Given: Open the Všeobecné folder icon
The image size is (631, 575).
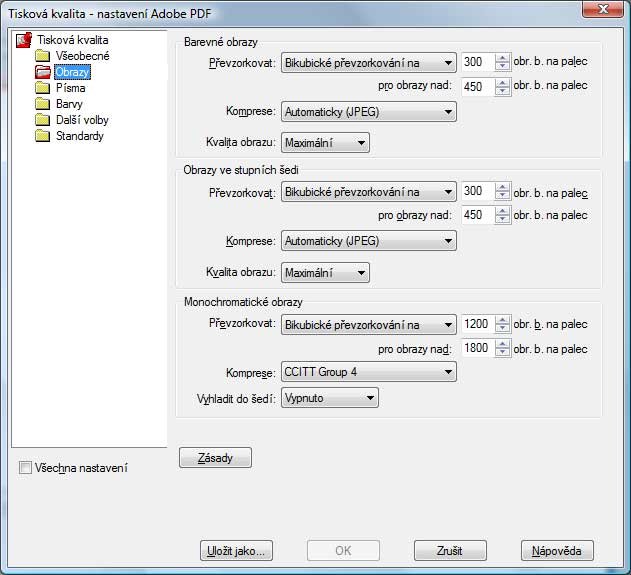Looking at the screenshot, I should (x=42, y=56).
